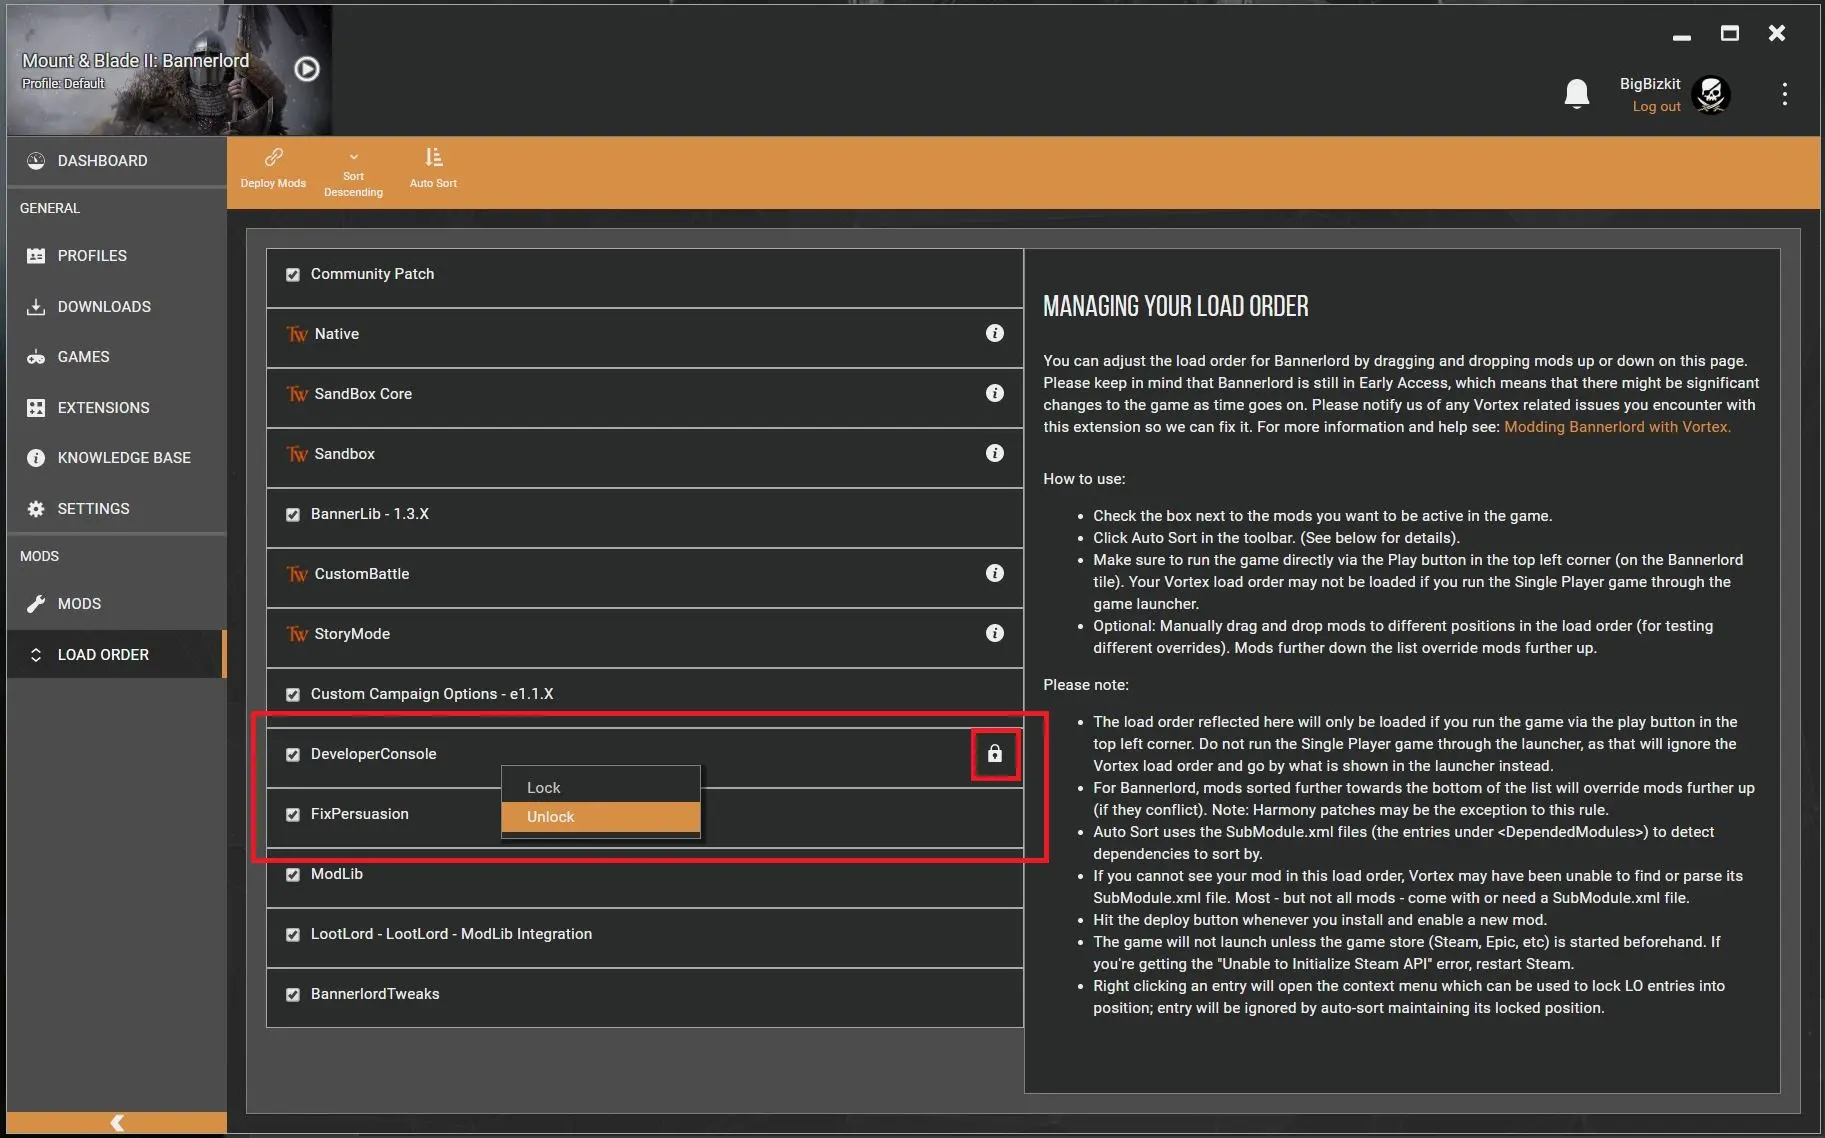The height and width of the screenshot is (1138, 1825).
Task: Click the Deploy Mods chain-link icon
Action: [273, 158]
